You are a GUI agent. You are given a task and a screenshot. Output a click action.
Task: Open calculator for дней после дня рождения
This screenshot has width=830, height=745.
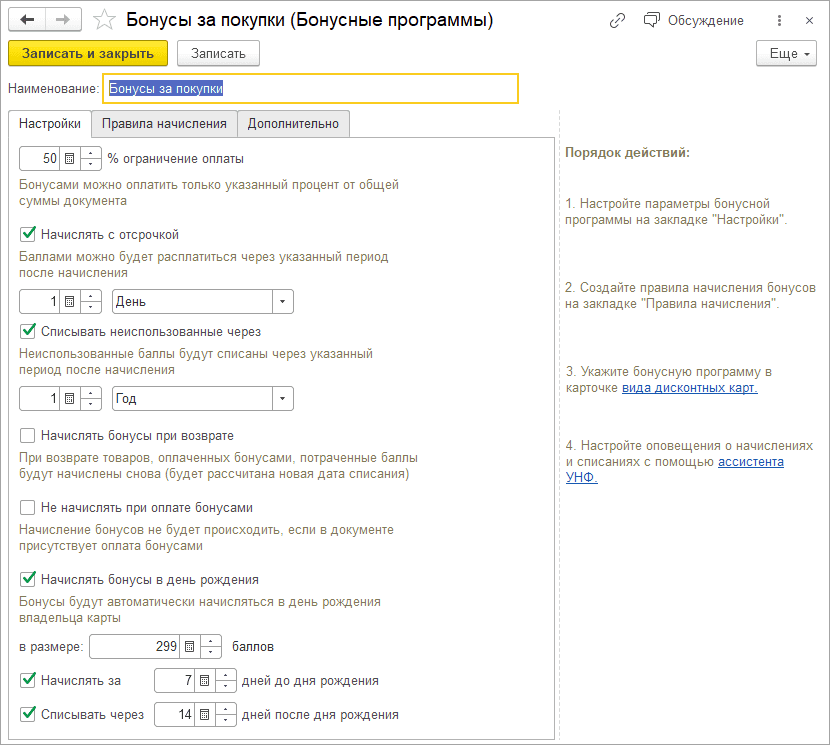pyautogui.click(x=204, y=715)
